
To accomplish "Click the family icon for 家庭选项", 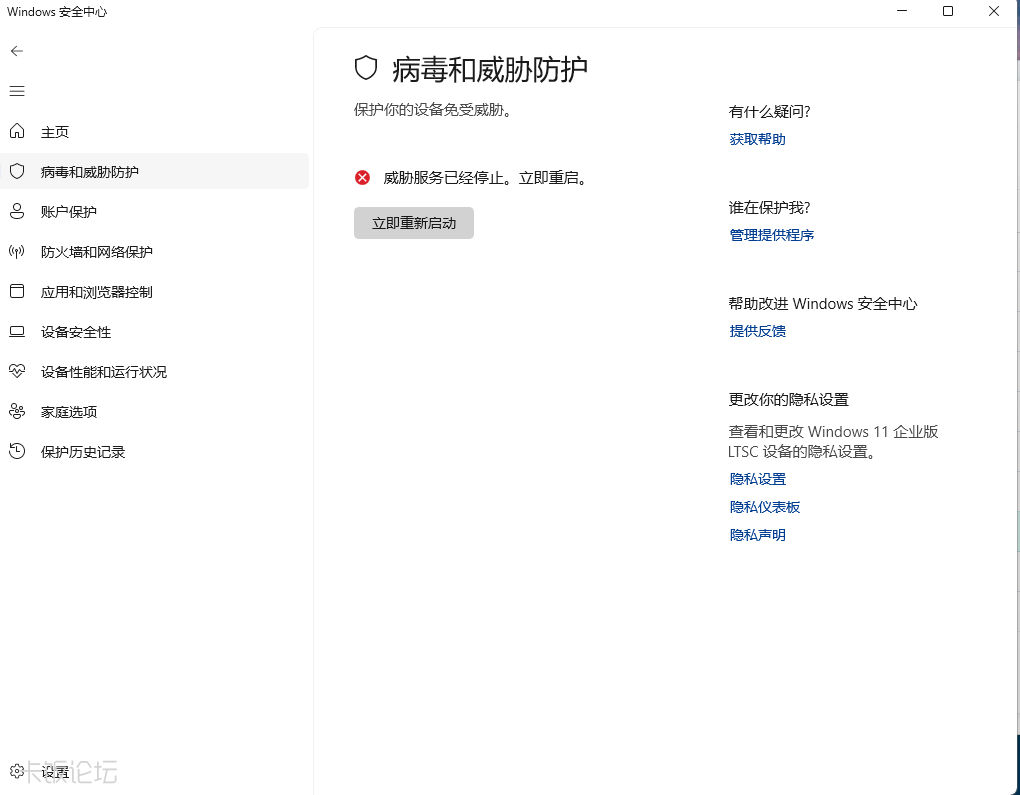I will 17,412.
